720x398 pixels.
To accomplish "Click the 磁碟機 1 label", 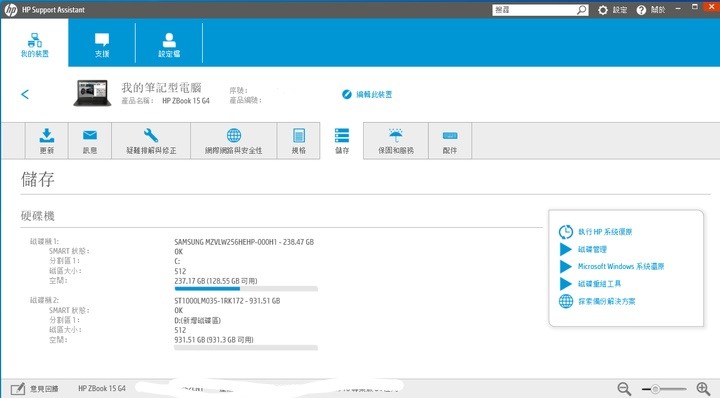I will 44,241.
